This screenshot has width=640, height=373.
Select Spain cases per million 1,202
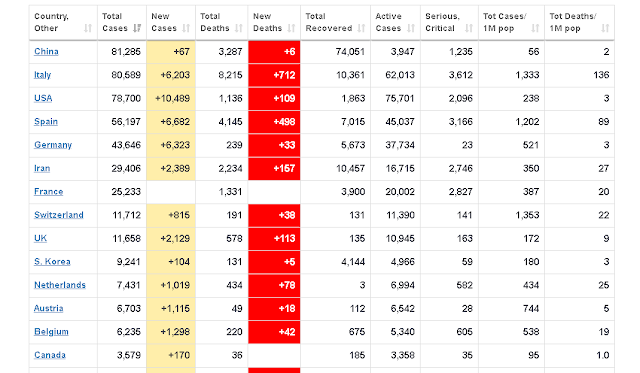pyautogui.click(x=527, y=122)
